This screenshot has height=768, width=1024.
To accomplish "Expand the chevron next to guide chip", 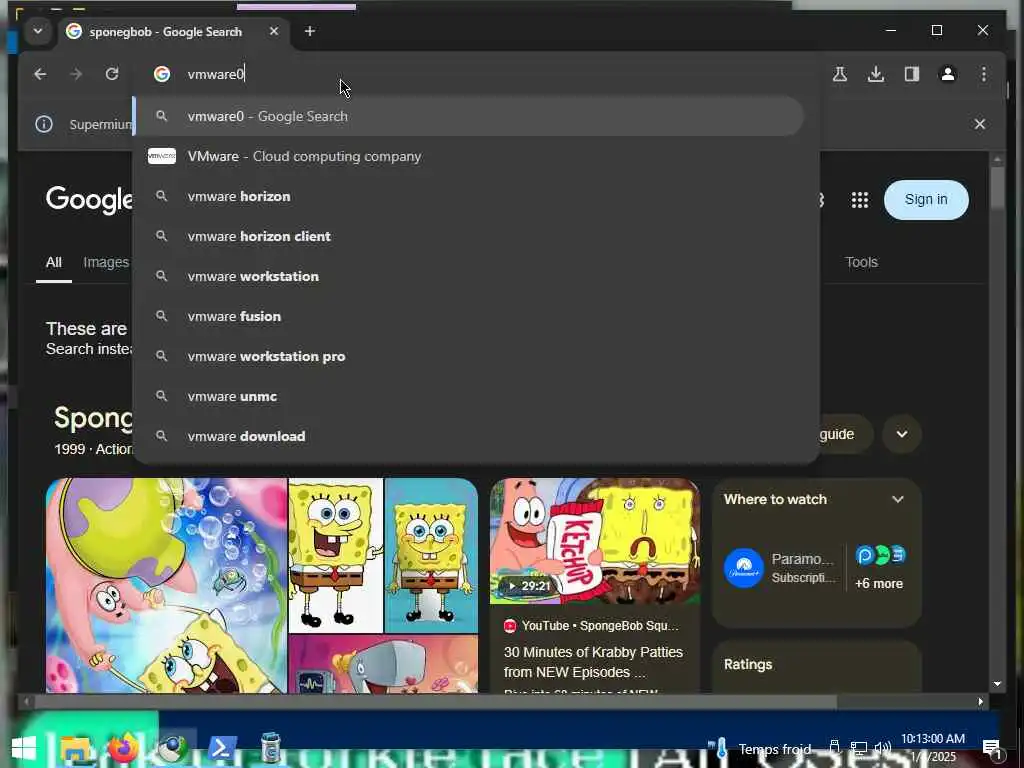I will pos(901,434).
